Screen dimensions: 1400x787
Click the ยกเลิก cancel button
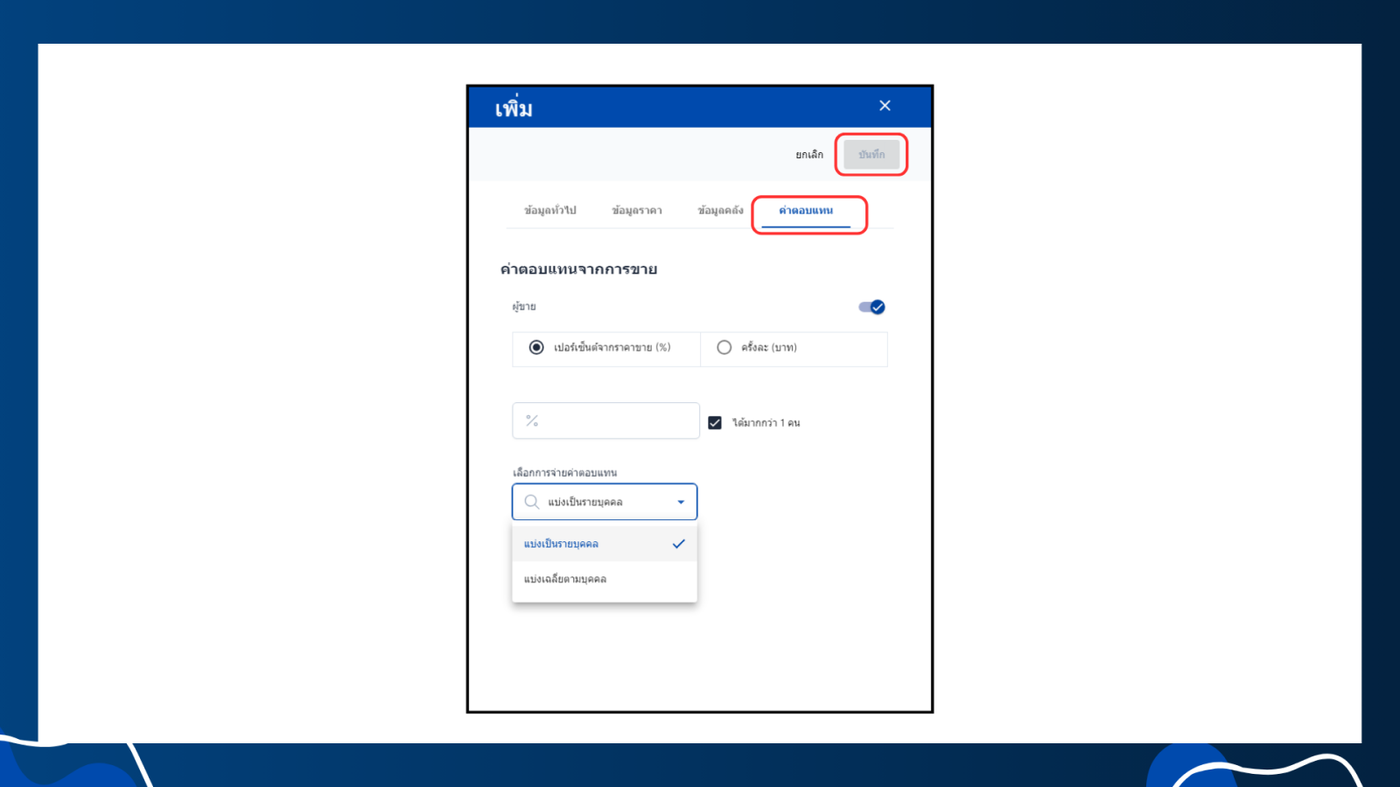[809, 155]
